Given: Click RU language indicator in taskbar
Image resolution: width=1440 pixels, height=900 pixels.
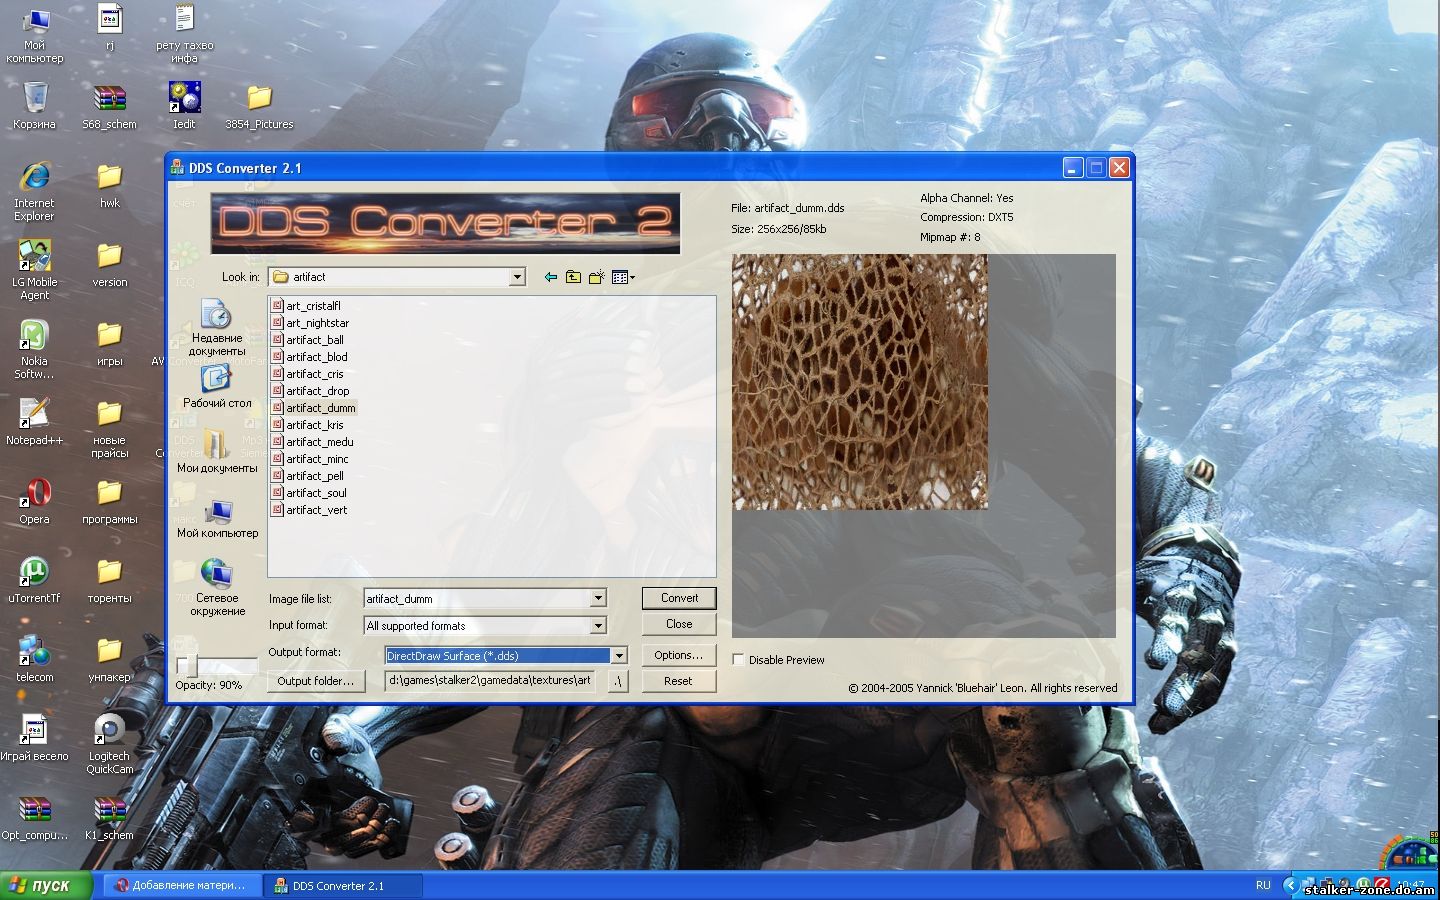Looking at the screenshot, I should (1263, 885).
